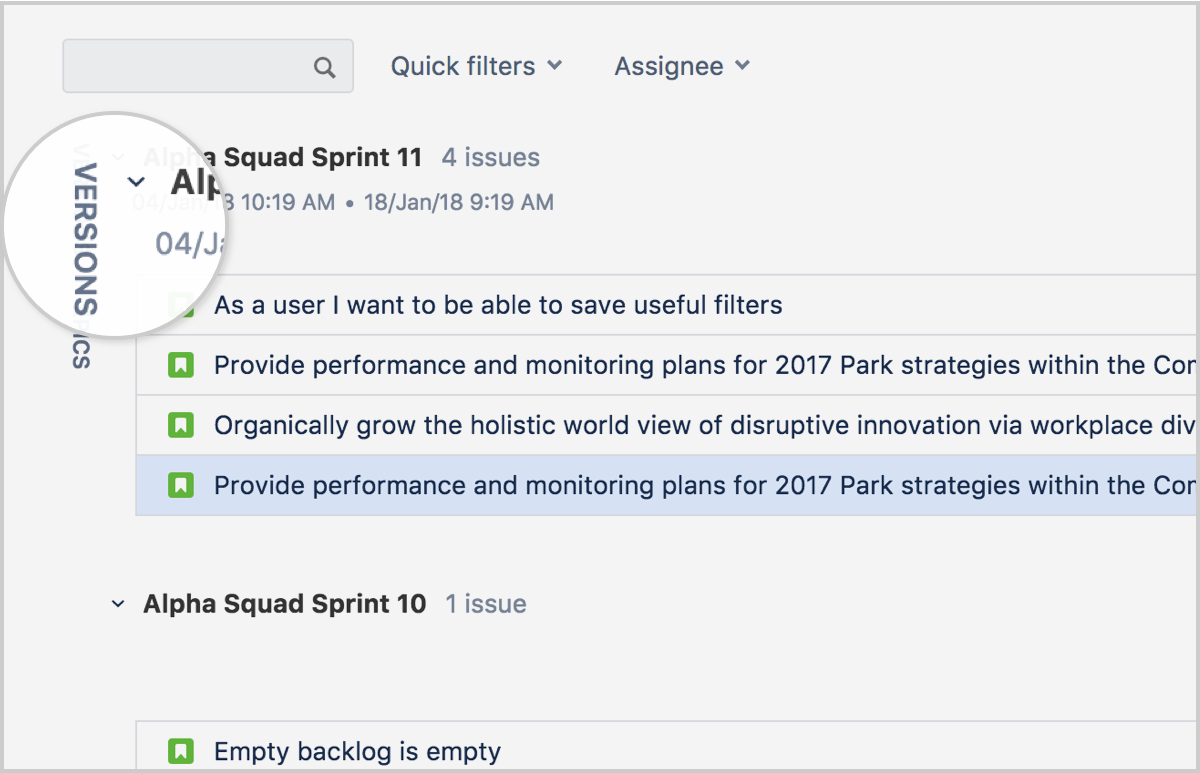This screenshot has height=773, width=1200.
Task: Open the Quick filters dropdown
Action: (x=476, y=66)
